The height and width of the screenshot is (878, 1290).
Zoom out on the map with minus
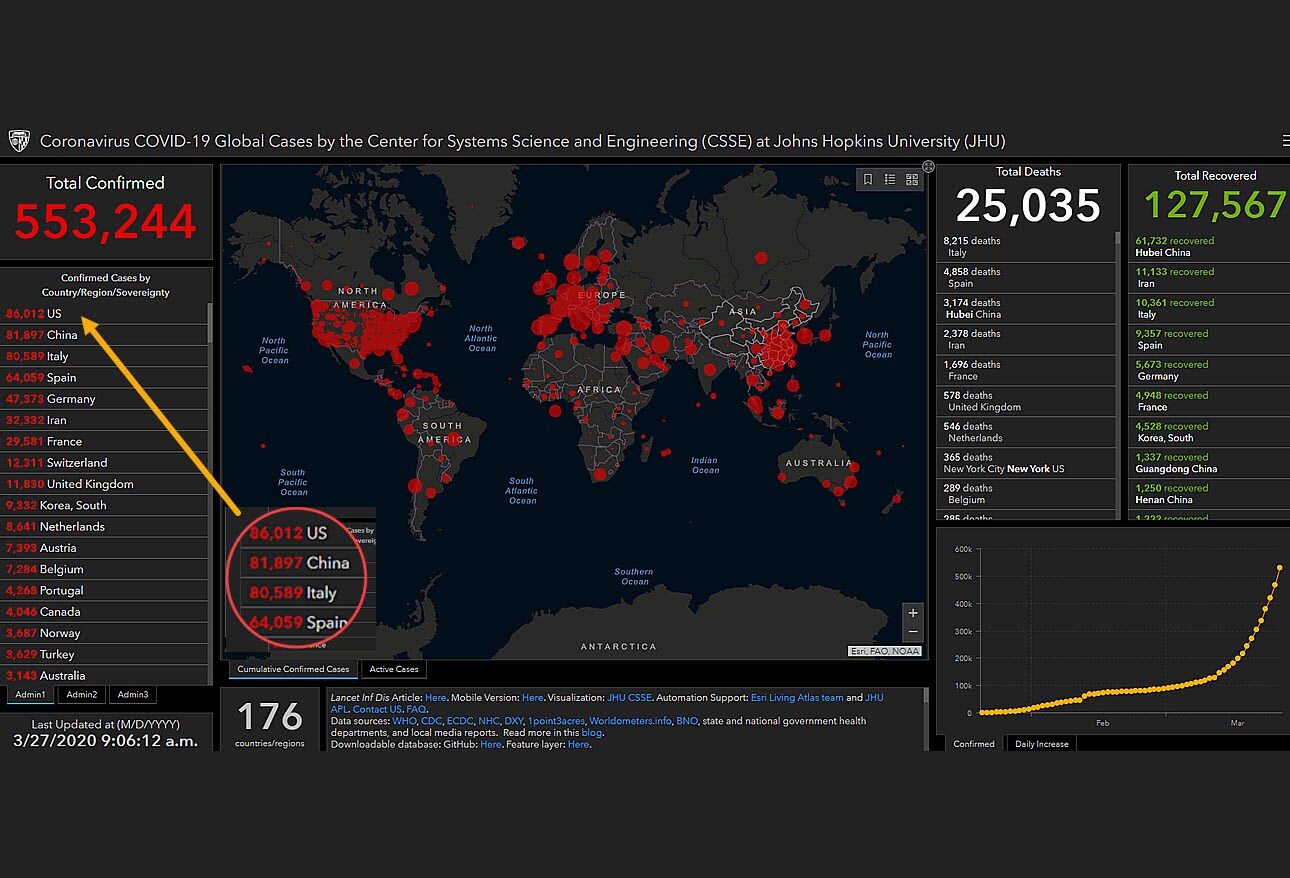coord(912,632)
